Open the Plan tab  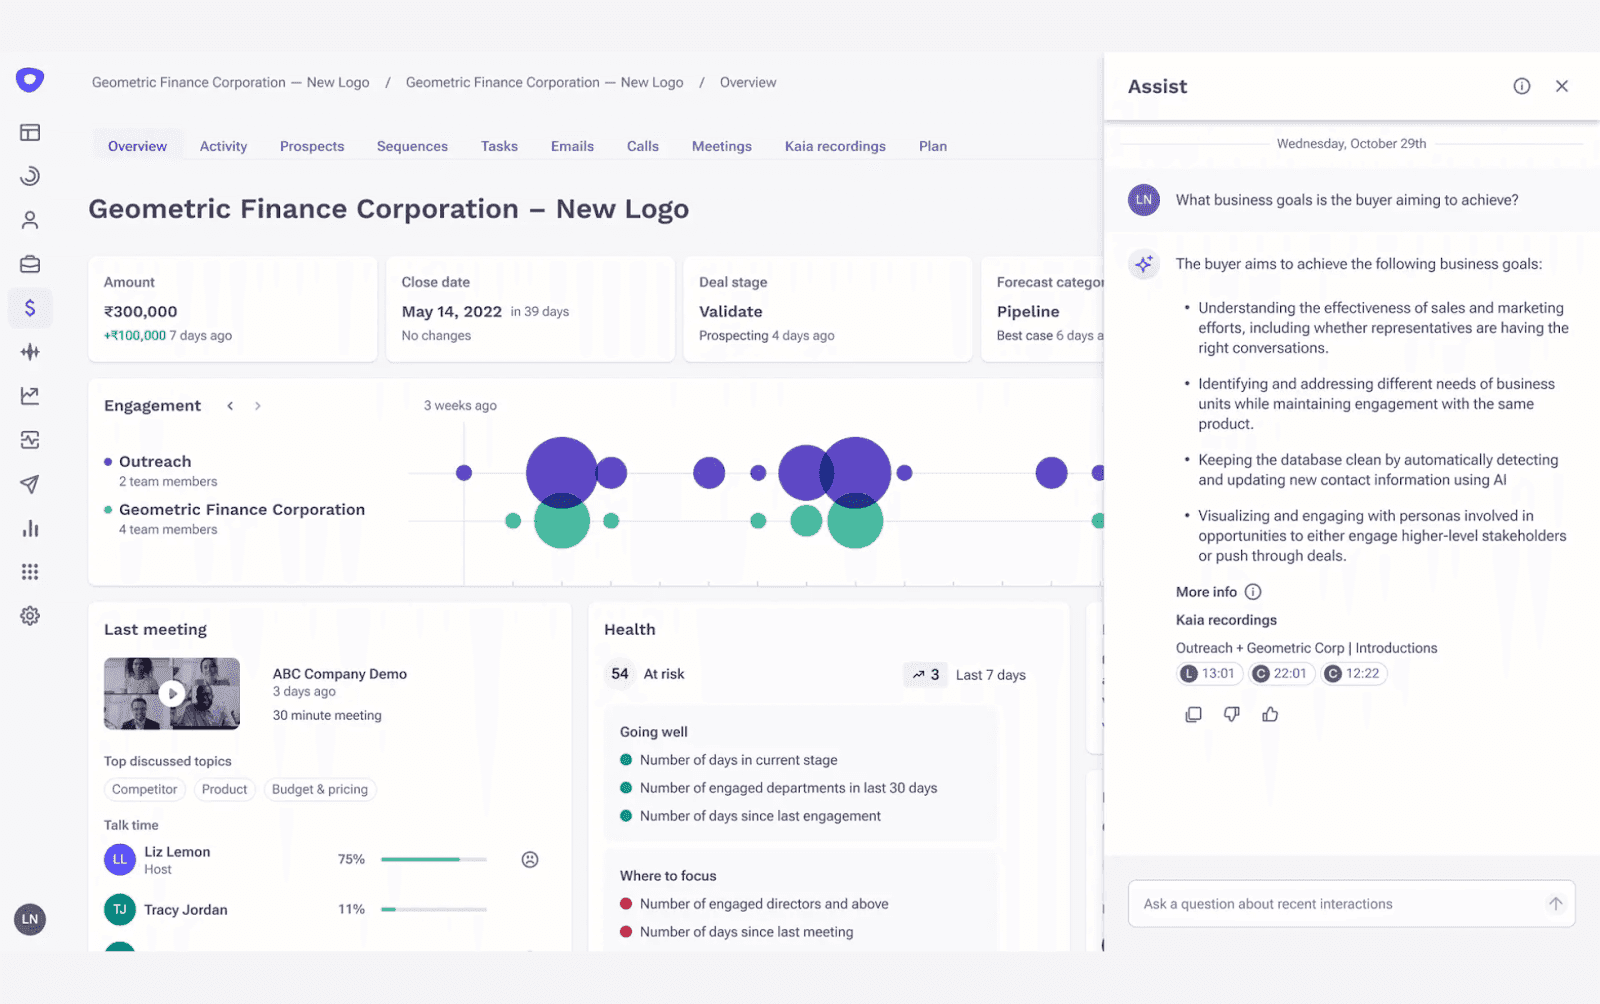(933, 146)
